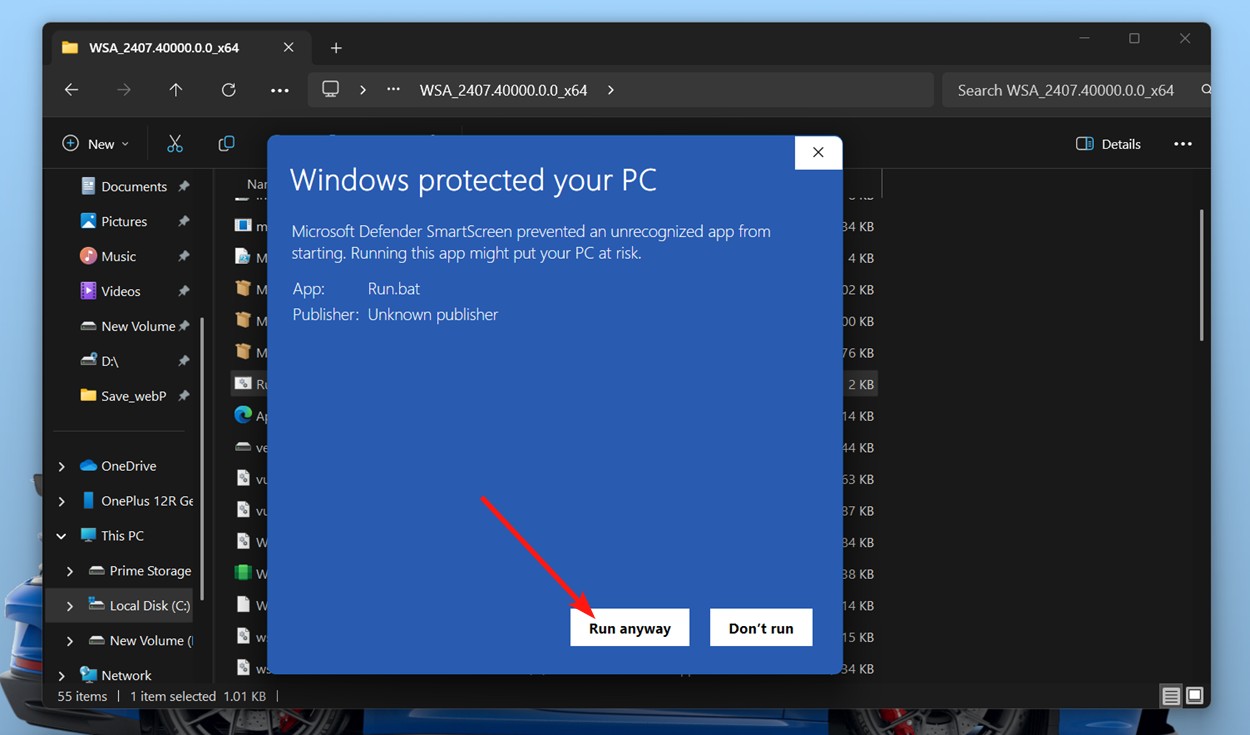Switch to the WSA_2407.40000.0.0_x64 tab
Image resolution: width=1250 pixels, height=735 pixels.
(x=165, y=47)
